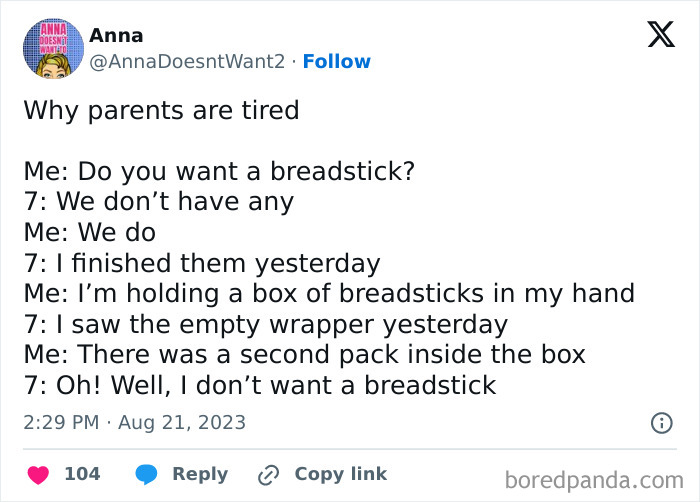Follow the AnnaDoesntWant2 account
This screenshot has height=502, width=700.
click(x=336, y=62)
